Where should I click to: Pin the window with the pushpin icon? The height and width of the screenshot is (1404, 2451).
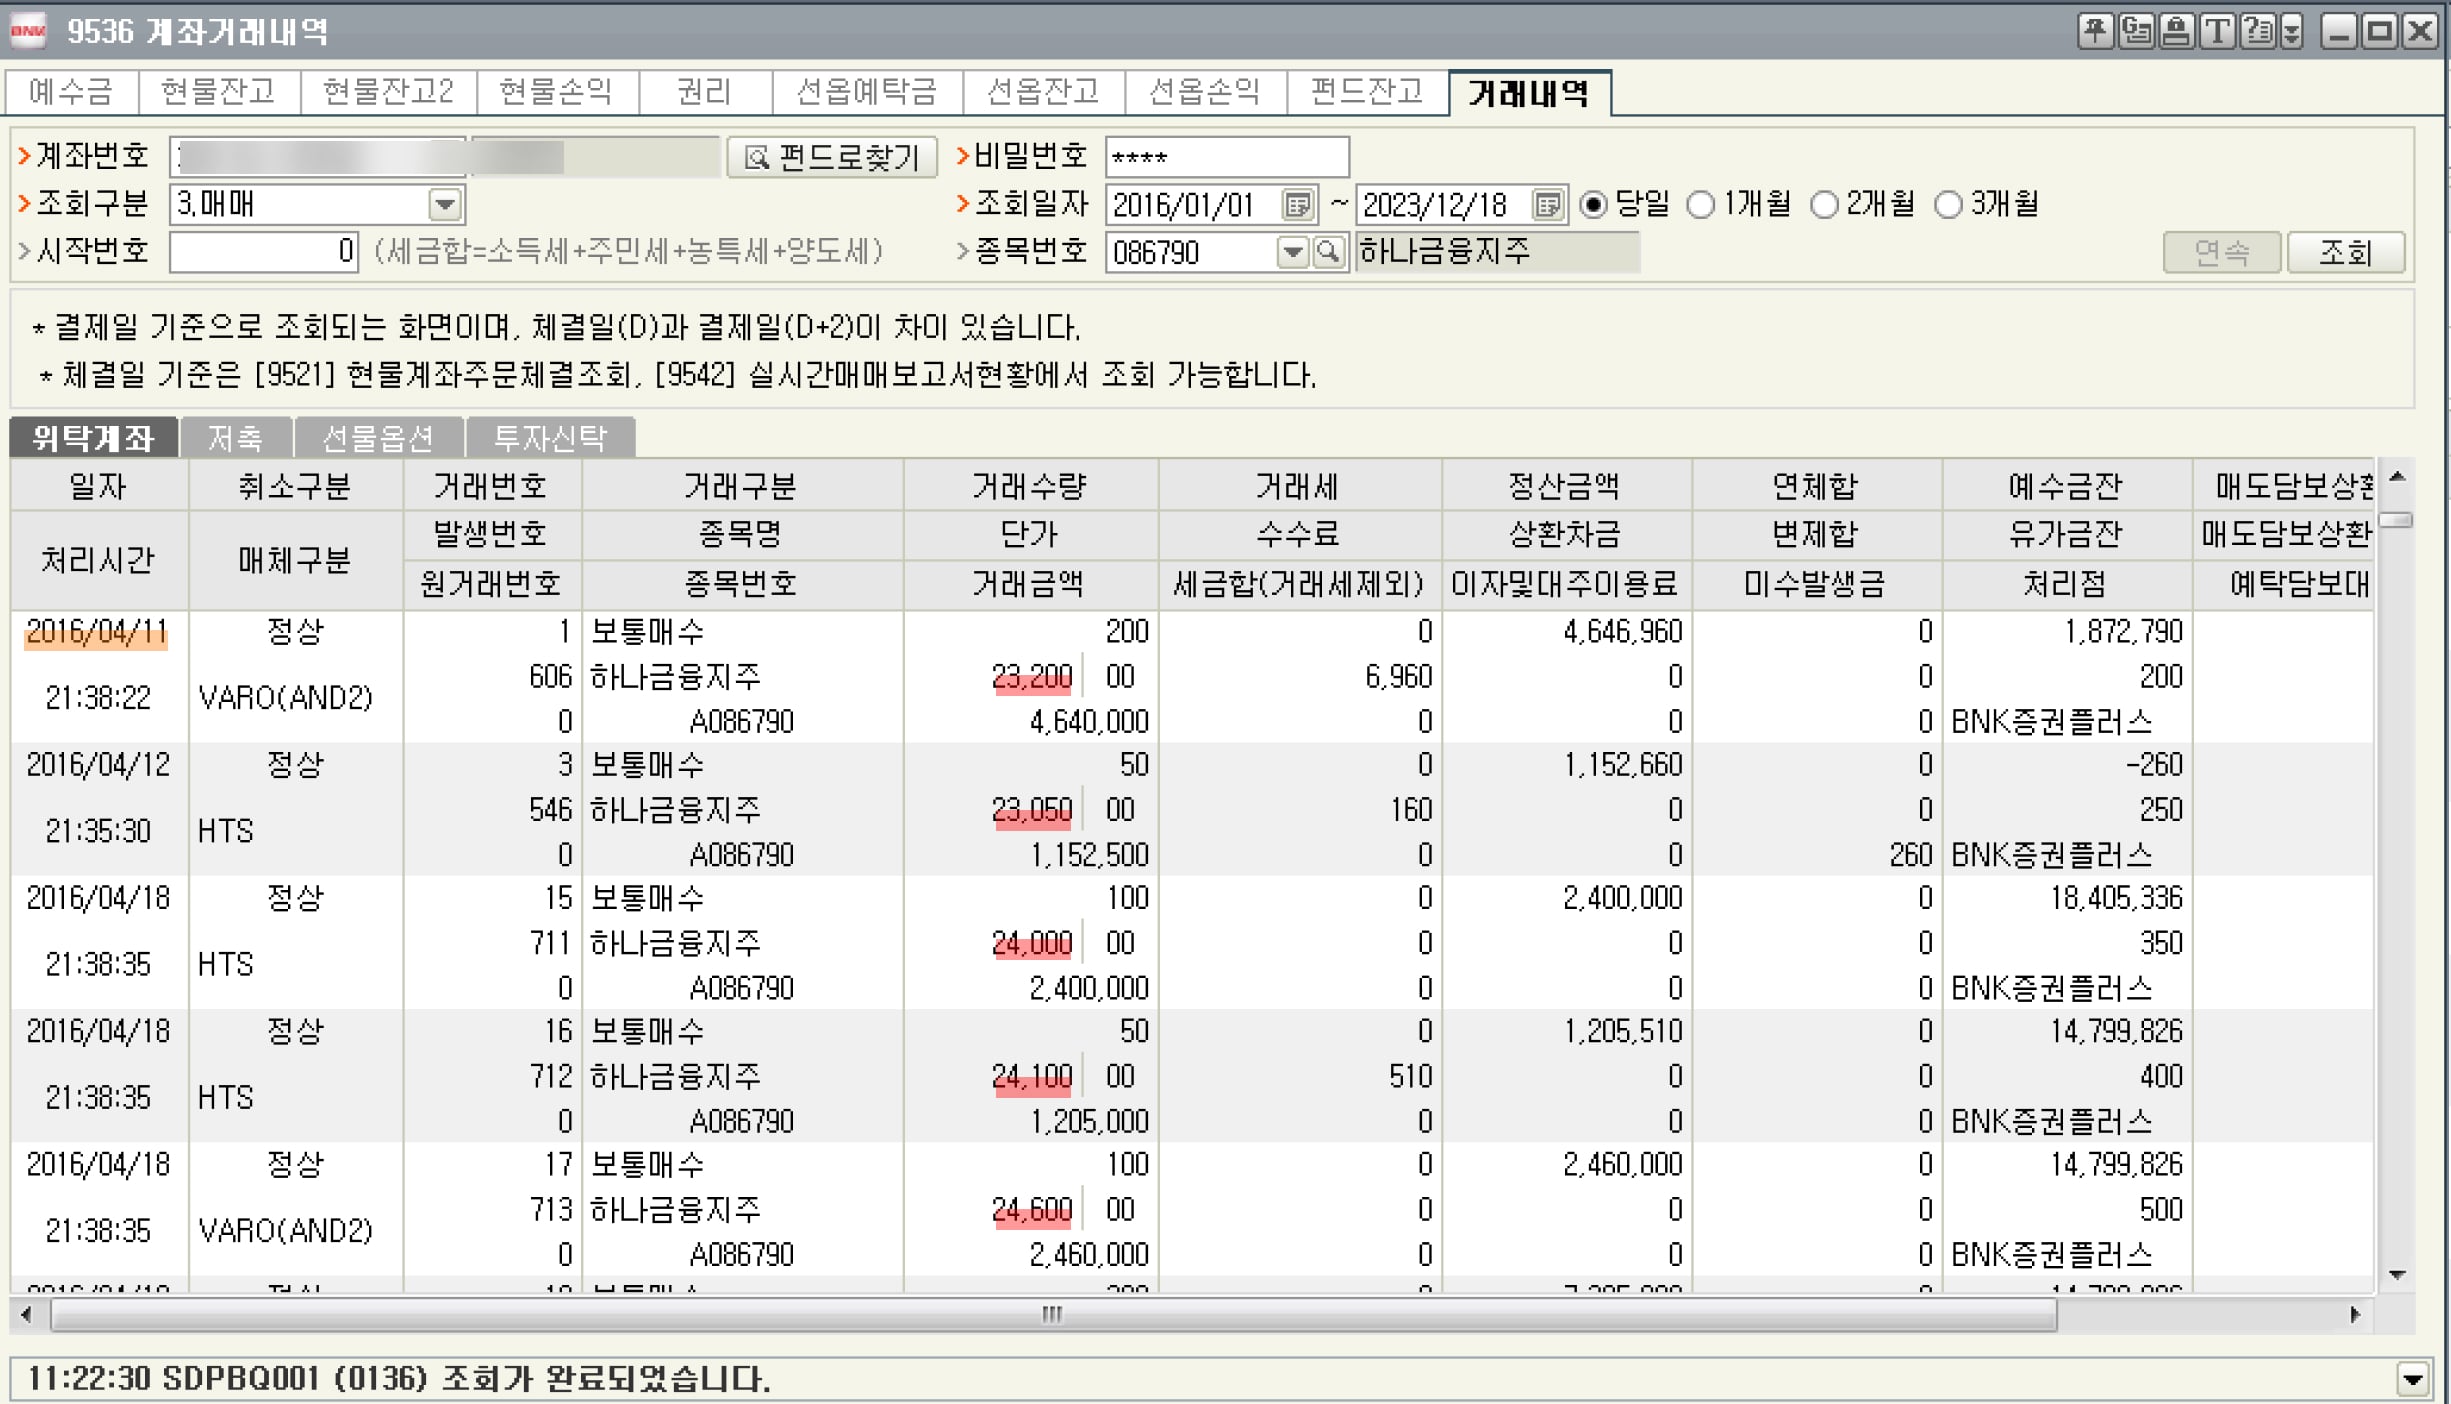point(2095,31)
